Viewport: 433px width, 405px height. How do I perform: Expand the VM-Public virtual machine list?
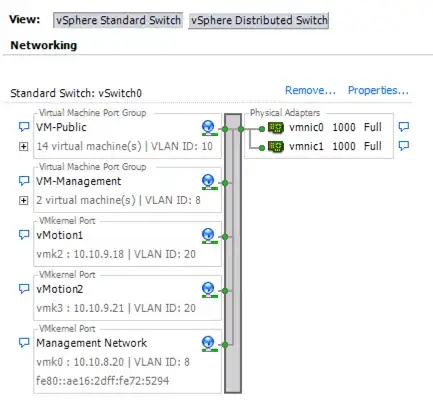(x=23, y=146)
